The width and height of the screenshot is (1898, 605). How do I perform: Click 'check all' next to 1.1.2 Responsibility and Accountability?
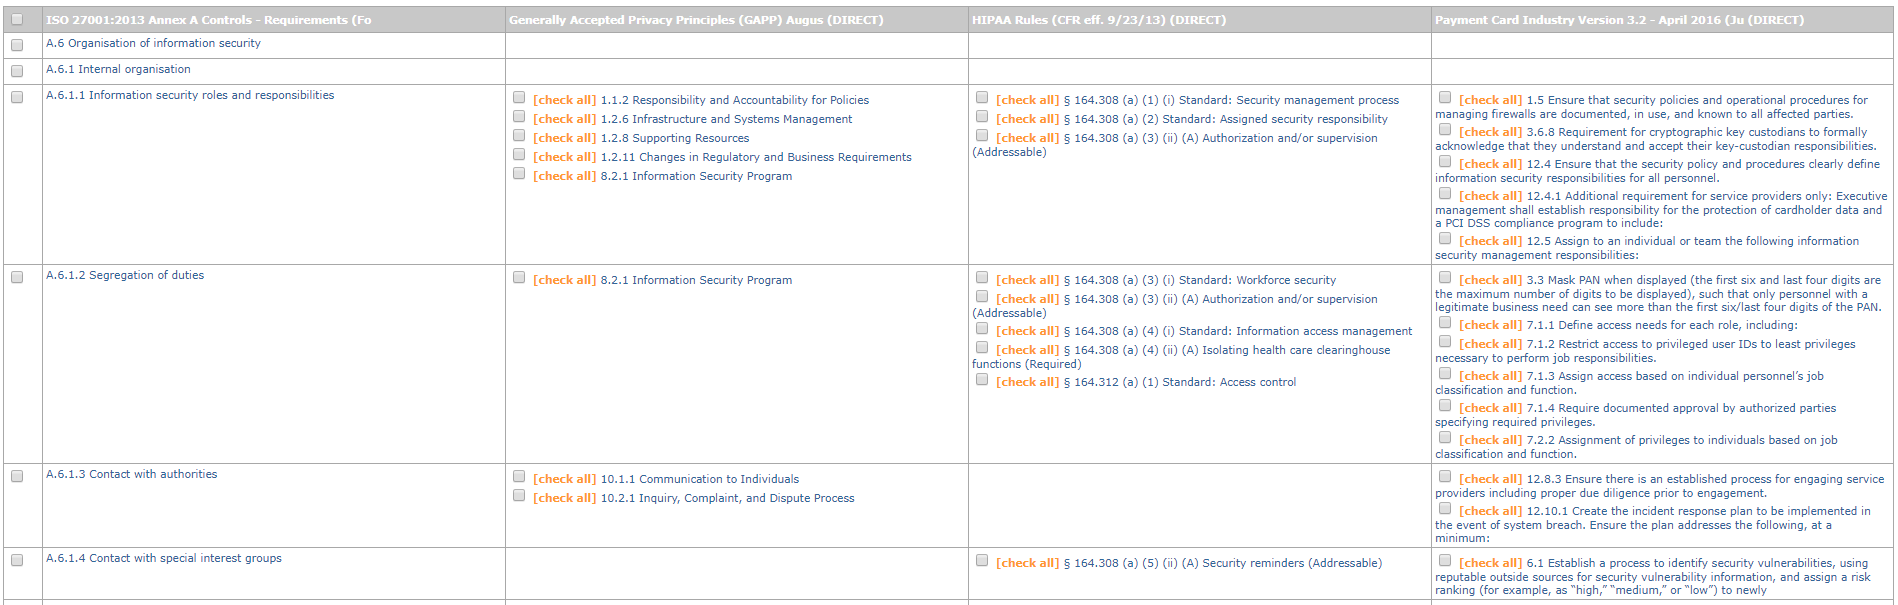pos(564,100)
